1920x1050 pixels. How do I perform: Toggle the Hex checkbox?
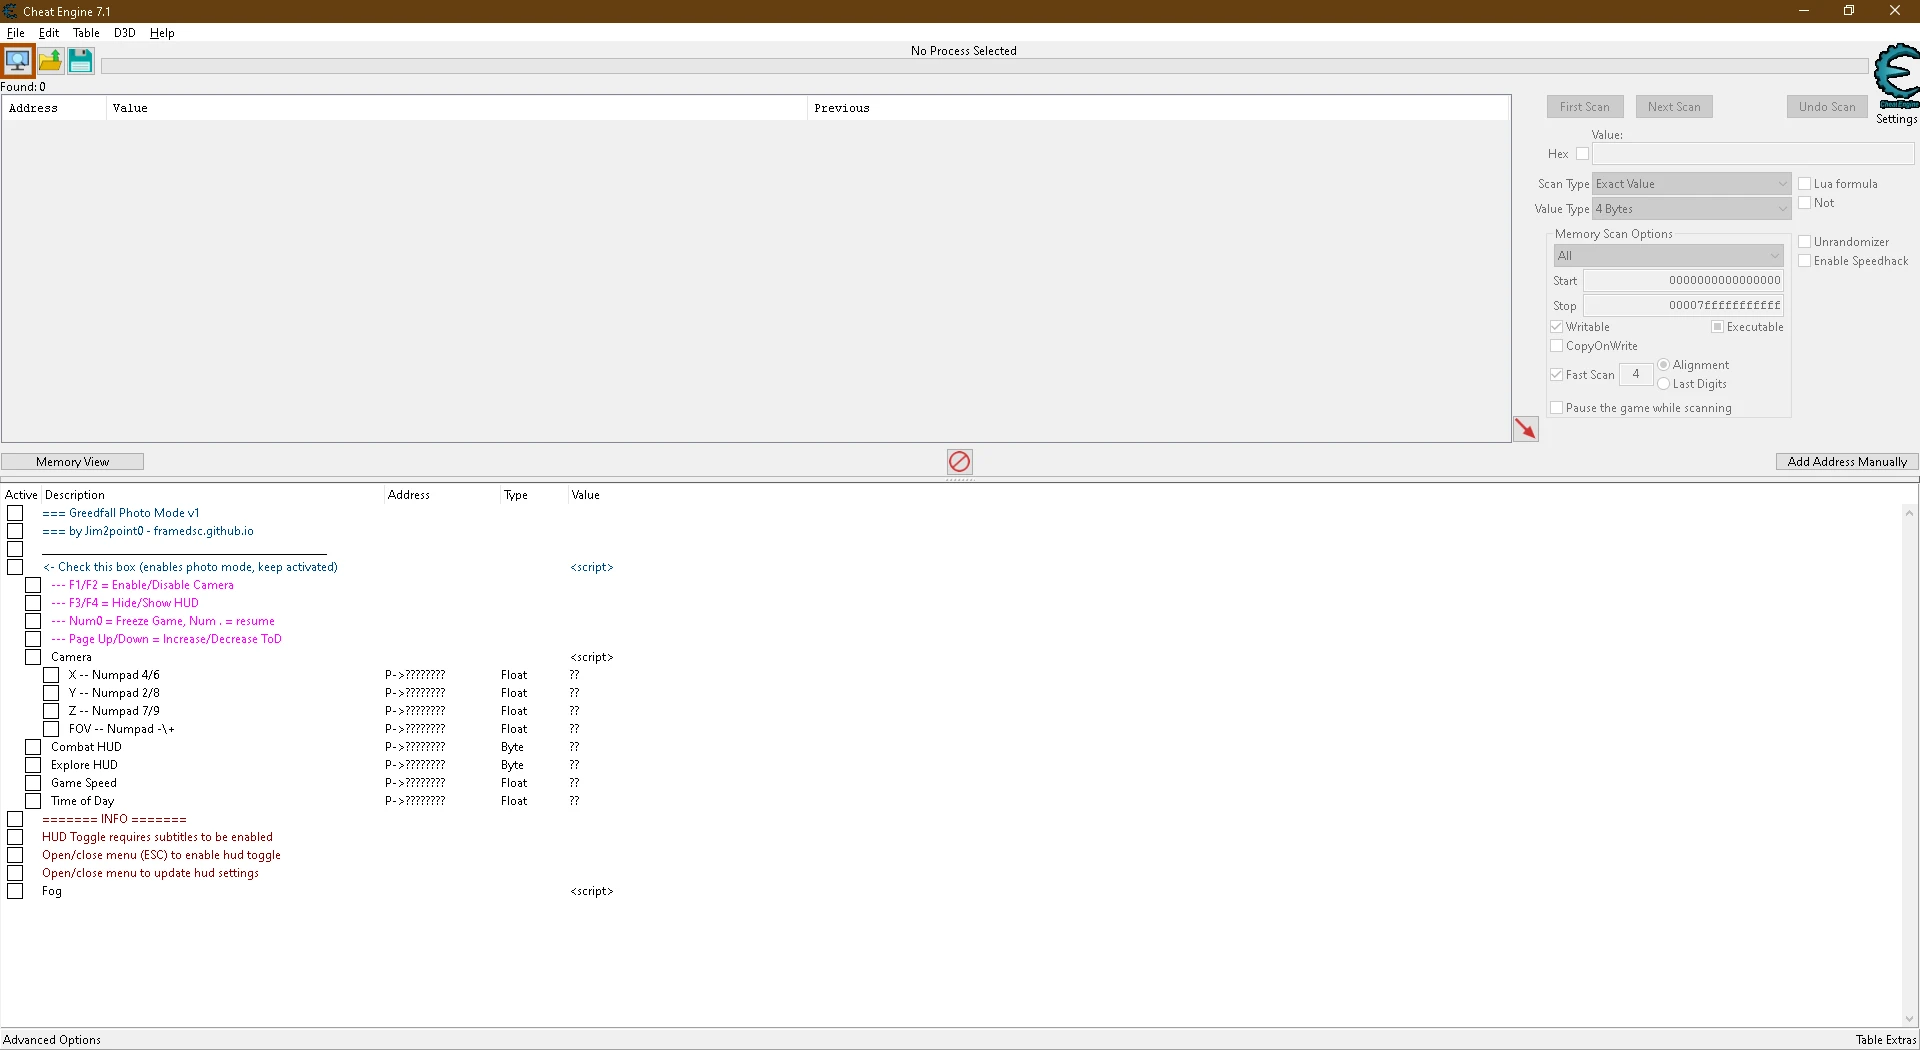click(1582, 154)
